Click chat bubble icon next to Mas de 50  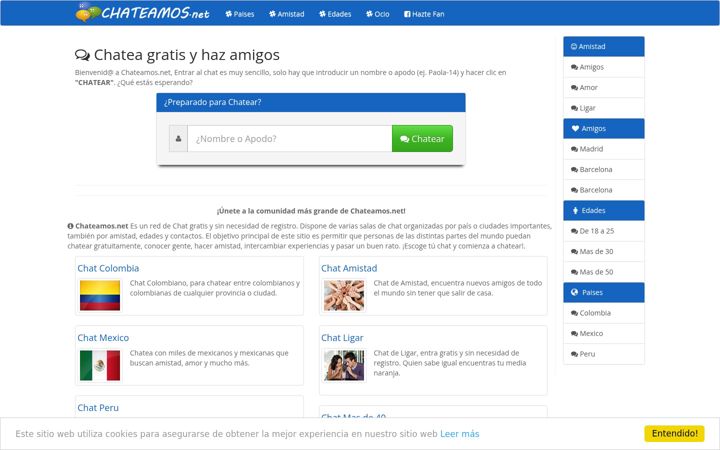tap(574, 272)
